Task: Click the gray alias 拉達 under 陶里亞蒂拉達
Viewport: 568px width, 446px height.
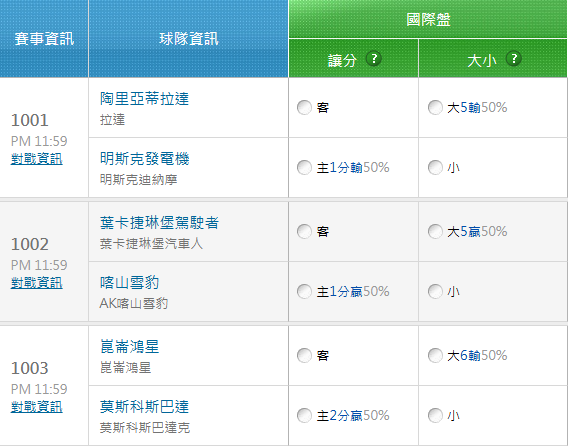Action: (112, 120)
